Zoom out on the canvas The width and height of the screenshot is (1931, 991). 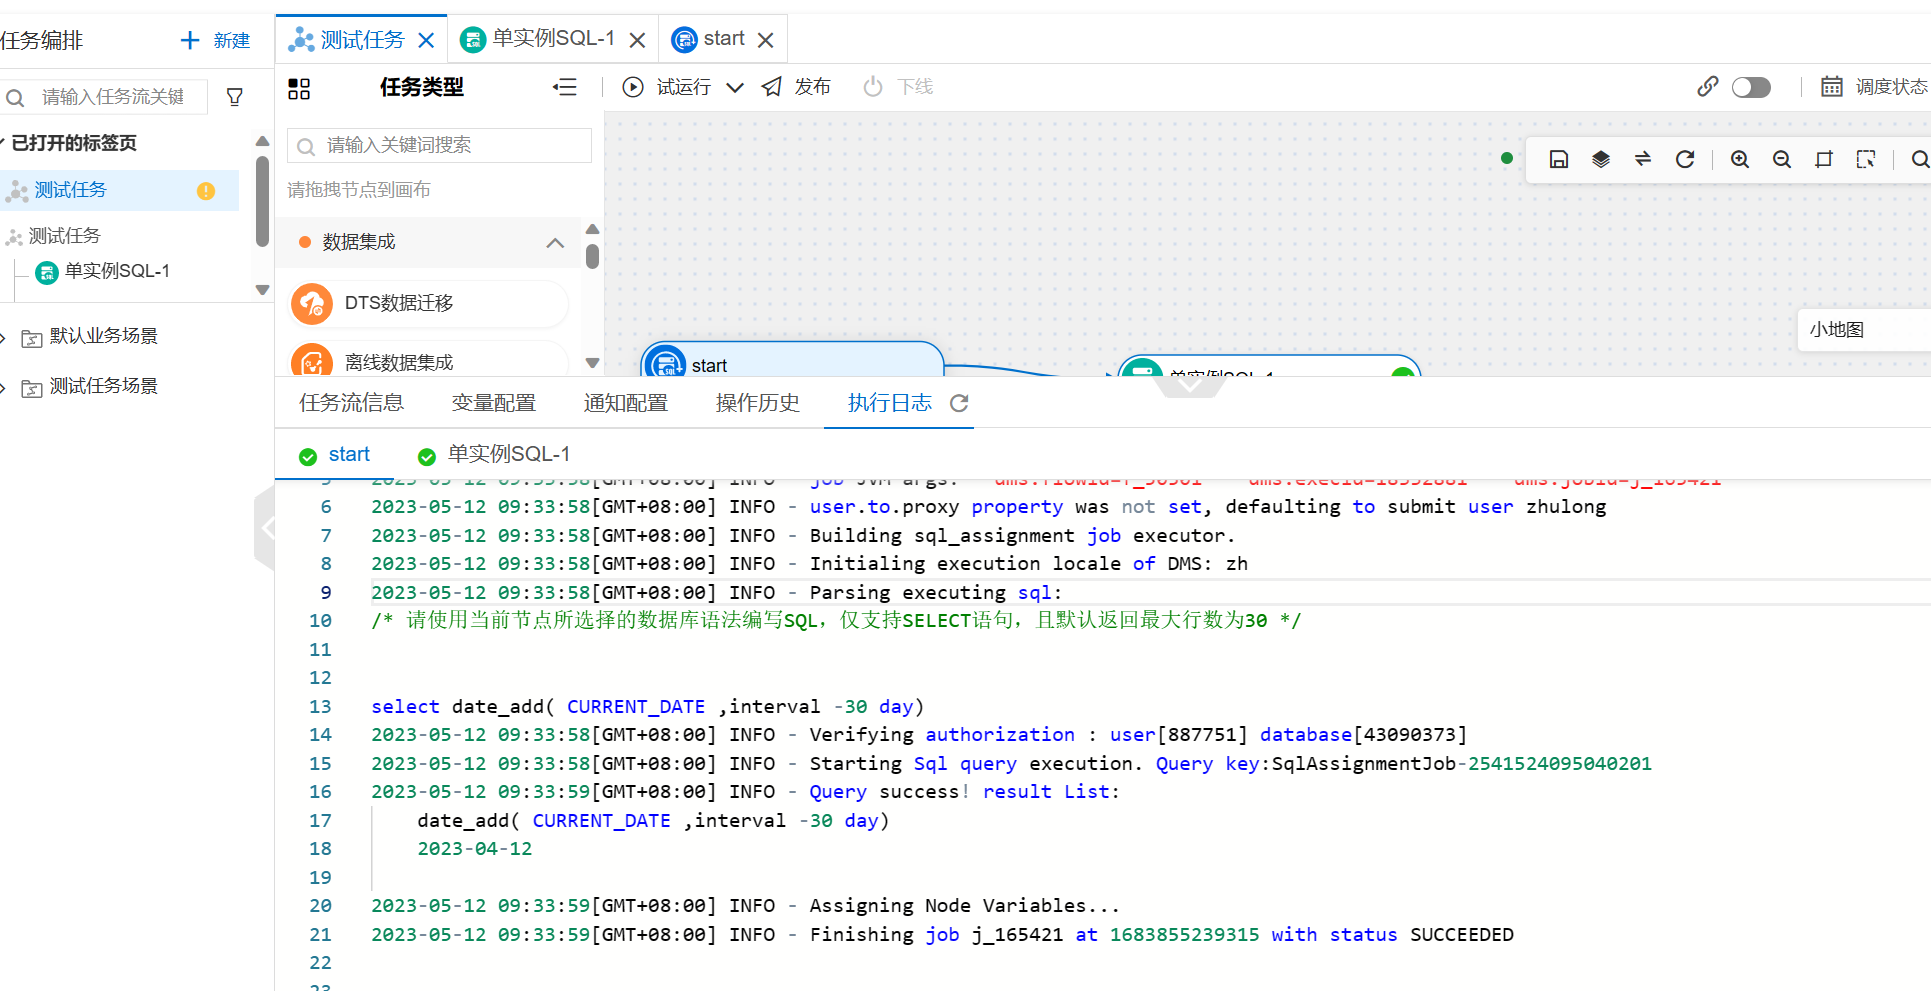[x=1782, y=159]
